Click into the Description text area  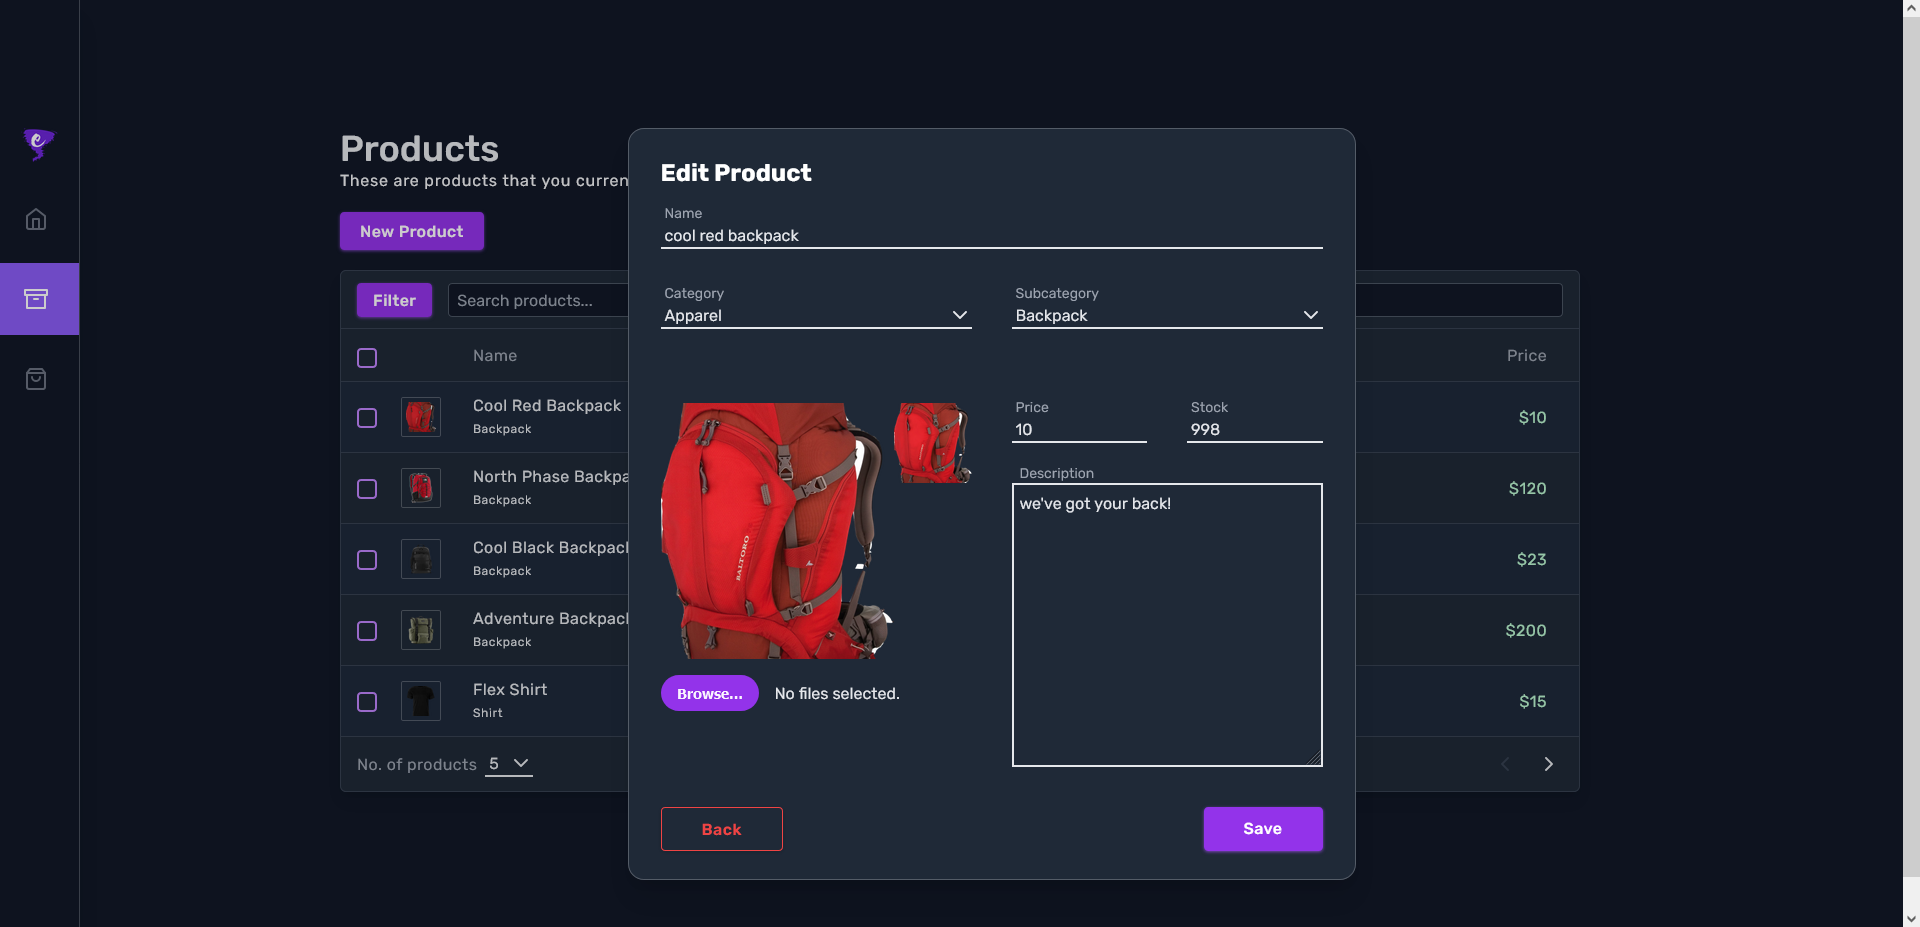click(x=1166, y=625)
